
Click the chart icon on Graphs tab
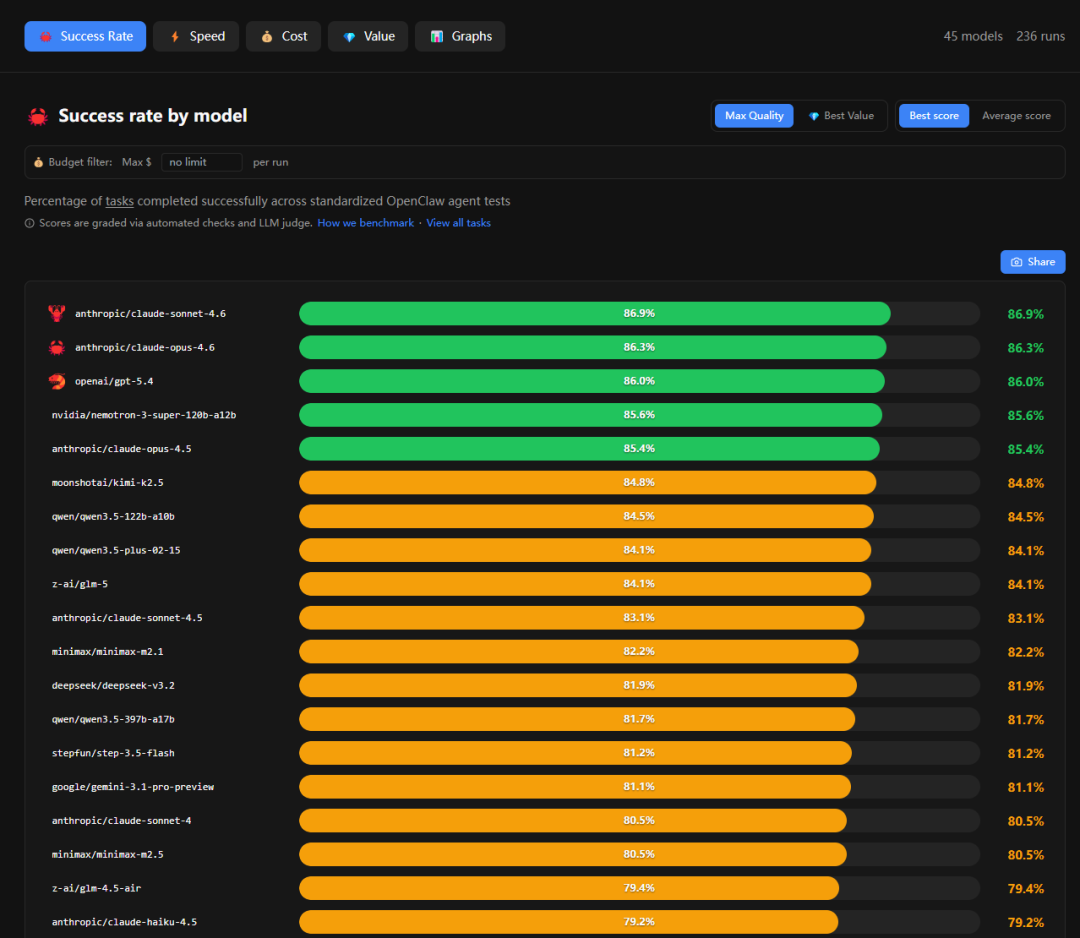coord(437,37)
